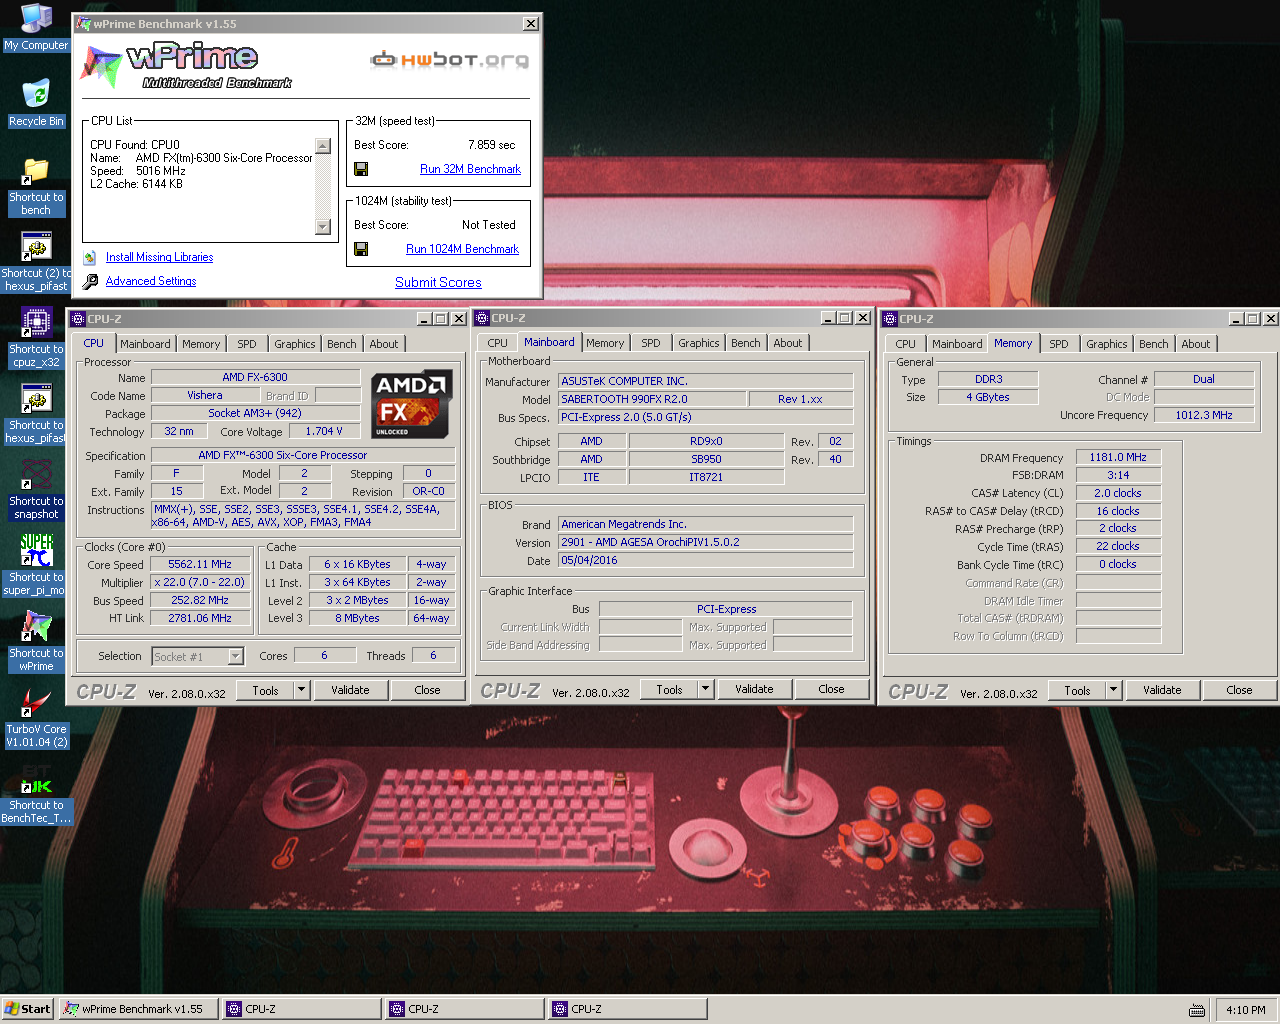Click the Submit Scores link
Image resolution: width=1280 pixels, height=1024 pixels.
coord(438,283)
